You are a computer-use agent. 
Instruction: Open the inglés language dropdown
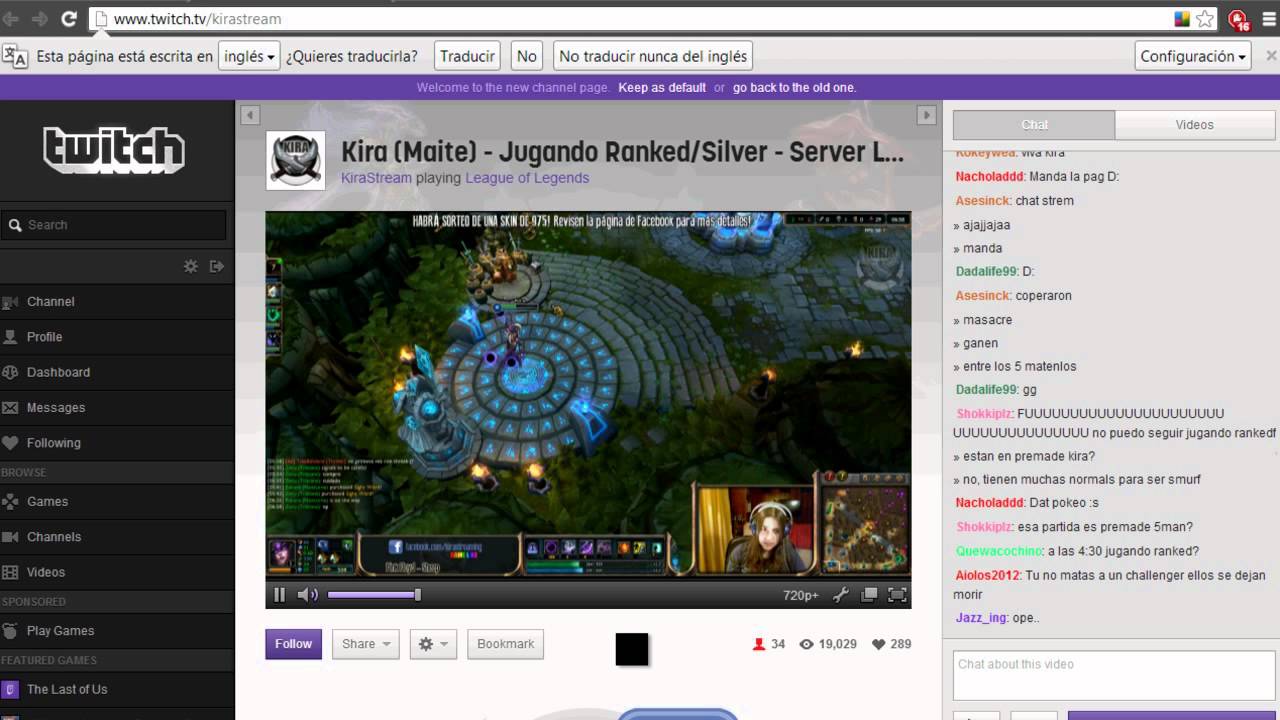coord(249,56)
